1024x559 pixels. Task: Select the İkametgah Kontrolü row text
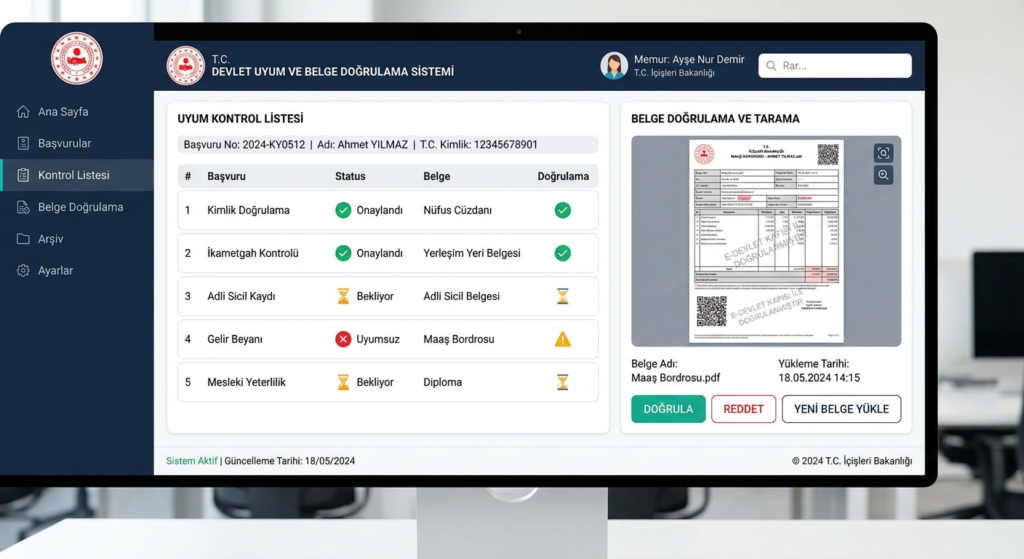[x=253, y=253]
